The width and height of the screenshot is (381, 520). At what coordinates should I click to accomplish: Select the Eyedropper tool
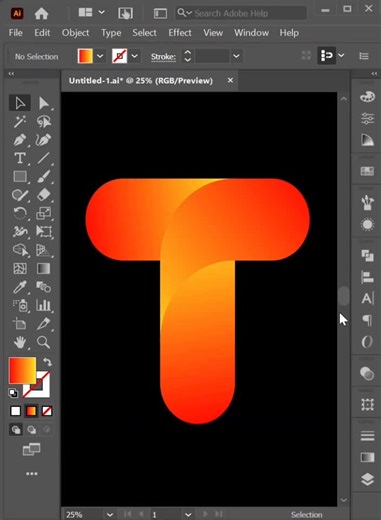[x=20, y=287]
